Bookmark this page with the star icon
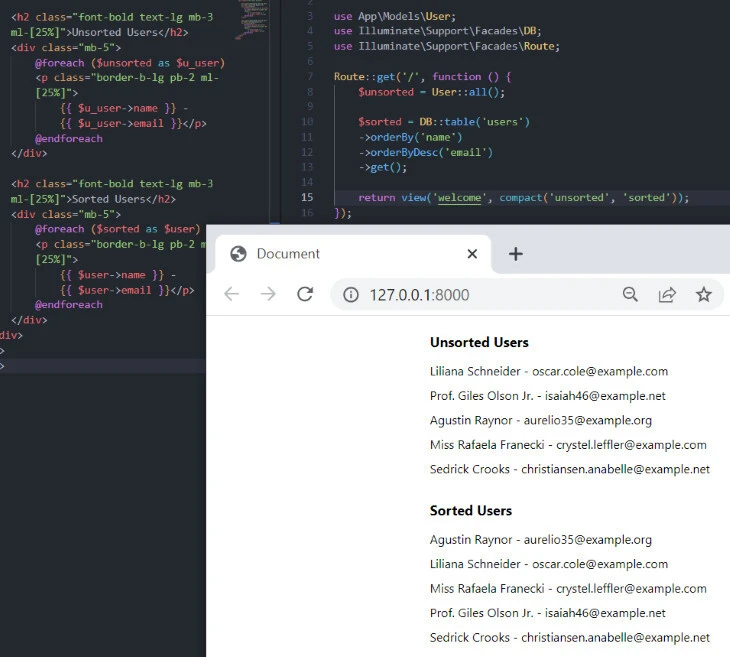 [704, 294]
